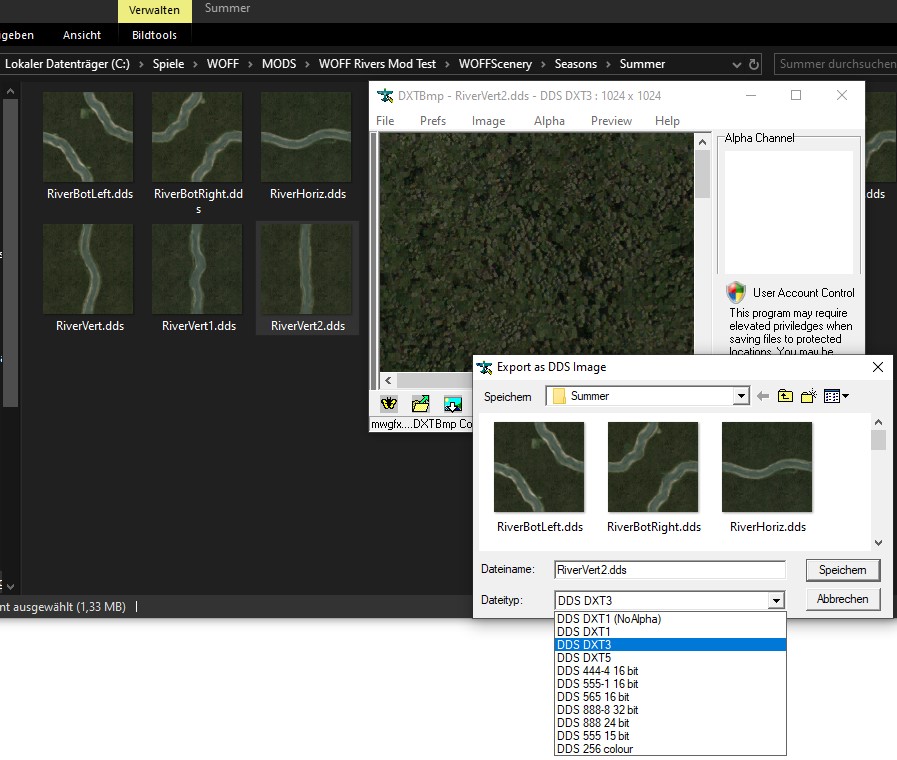
Task: Click DXTBmp image vertical scrollbar up arrow
Action: [702, 141]
